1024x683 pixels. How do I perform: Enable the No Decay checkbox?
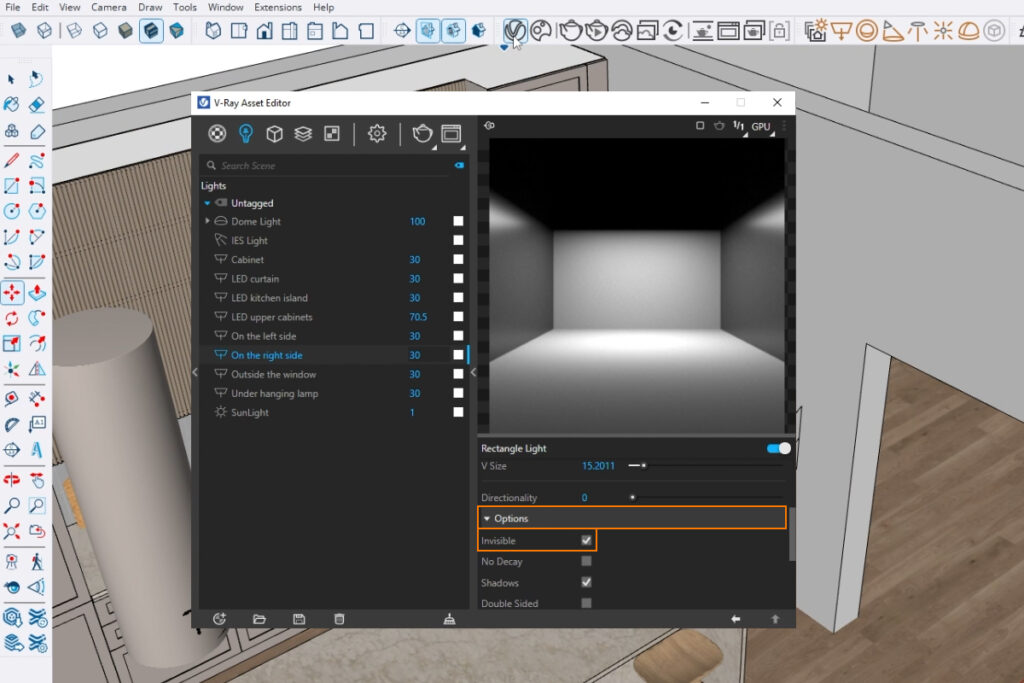pyautogui.click(x=587, y=562)
